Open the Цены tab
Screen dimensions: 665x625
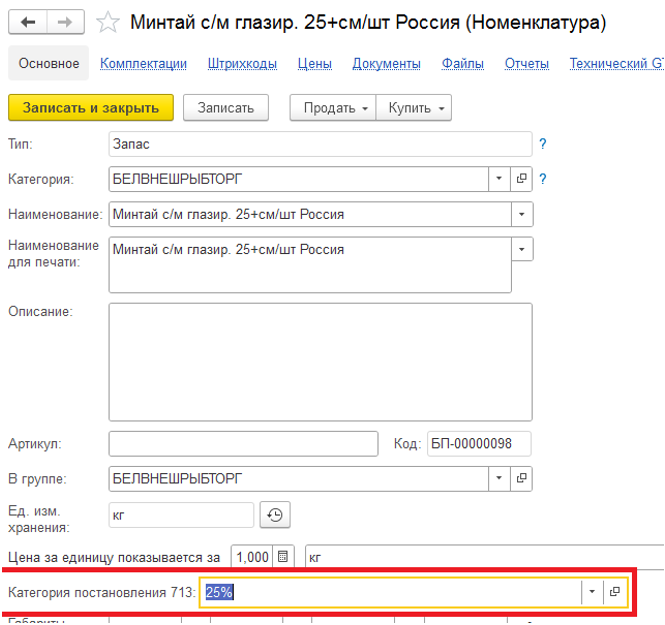[x=315, y=63]
